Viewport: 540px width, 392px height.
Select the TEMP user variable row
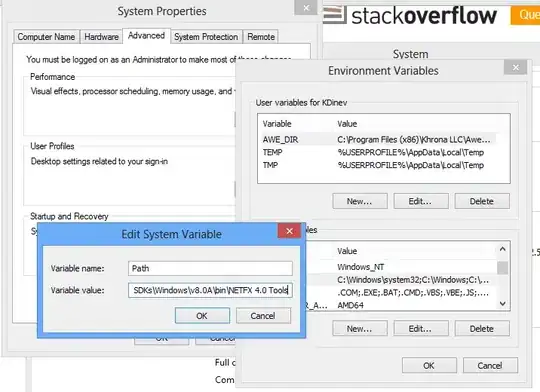(x=378, y=152)
